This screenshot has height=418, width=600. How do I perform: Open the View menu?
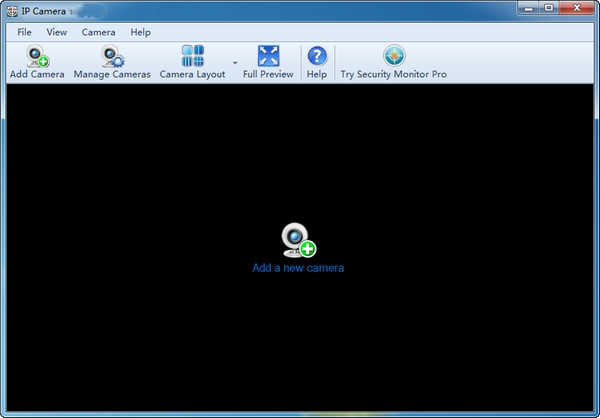(57, 32)
